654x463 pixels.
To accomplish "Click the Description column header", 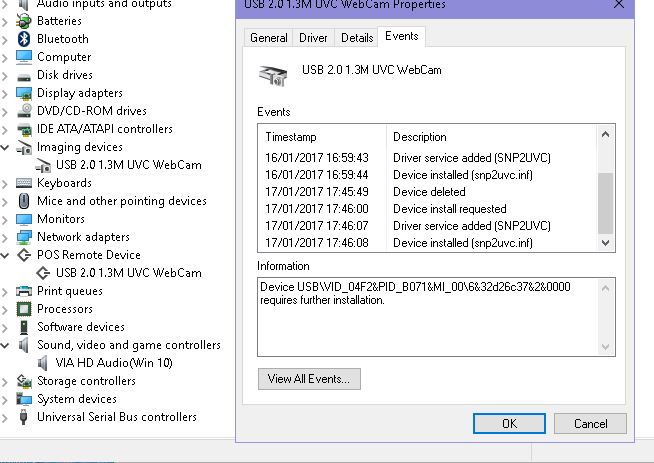I will [x=492, y=137].
